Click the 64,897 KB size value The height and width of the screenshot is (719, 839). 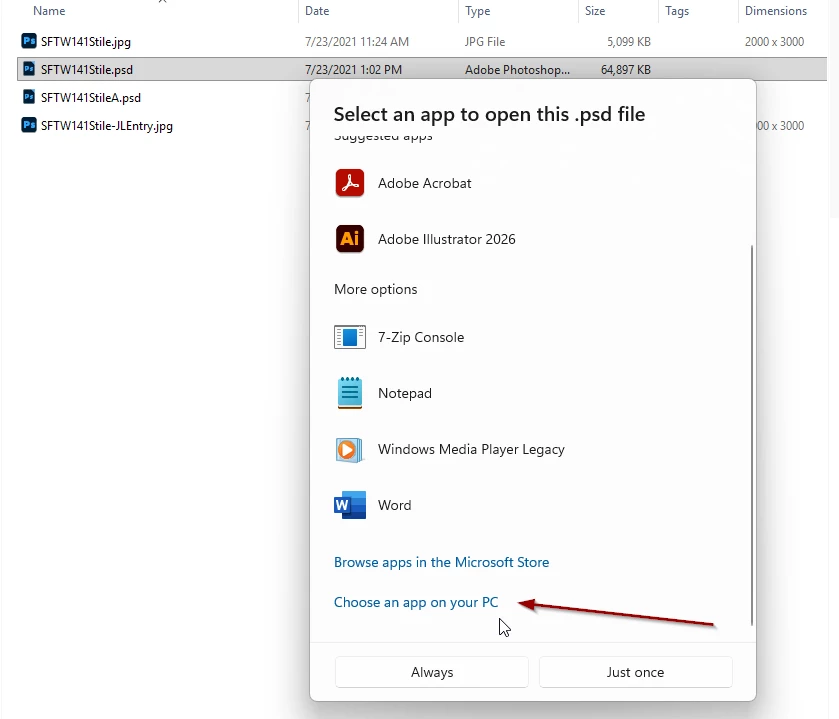pos(626,70)
